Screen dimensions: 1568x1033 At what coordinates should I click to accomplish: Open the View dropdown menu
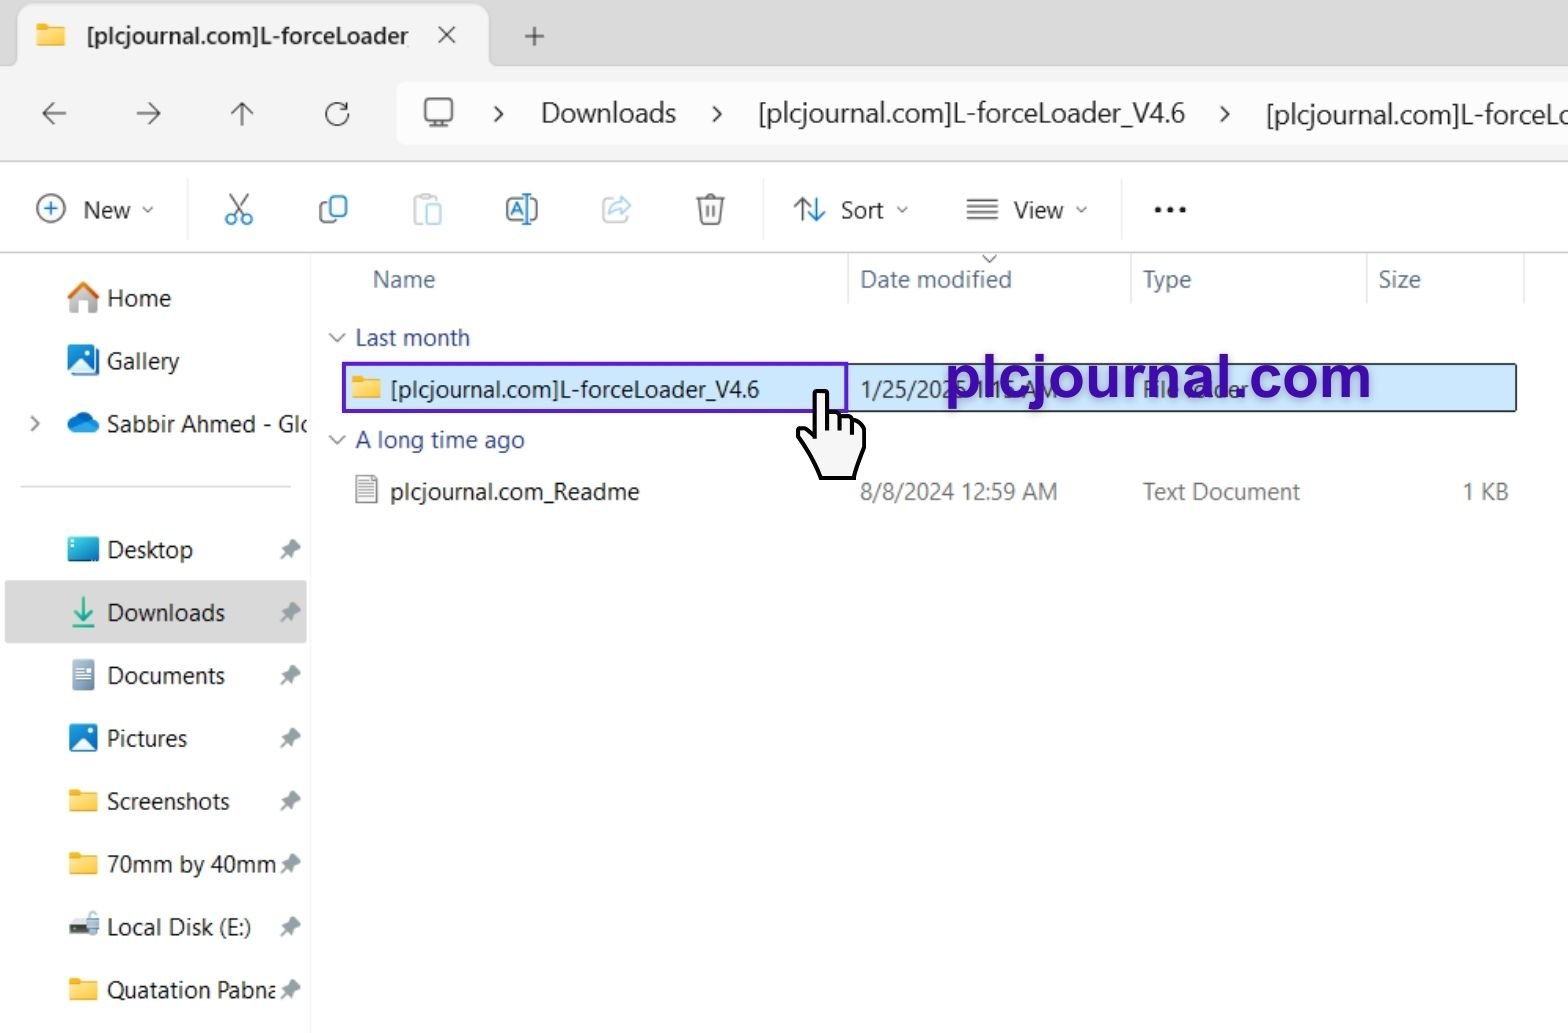(1027, 210)
